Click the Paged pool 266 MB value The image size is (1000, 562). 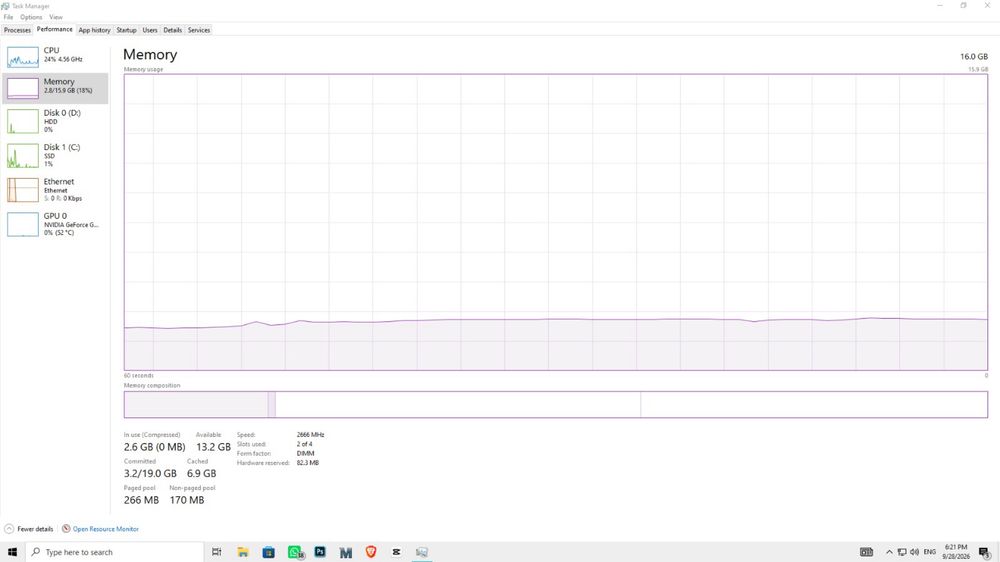click(x=141, y=500)
